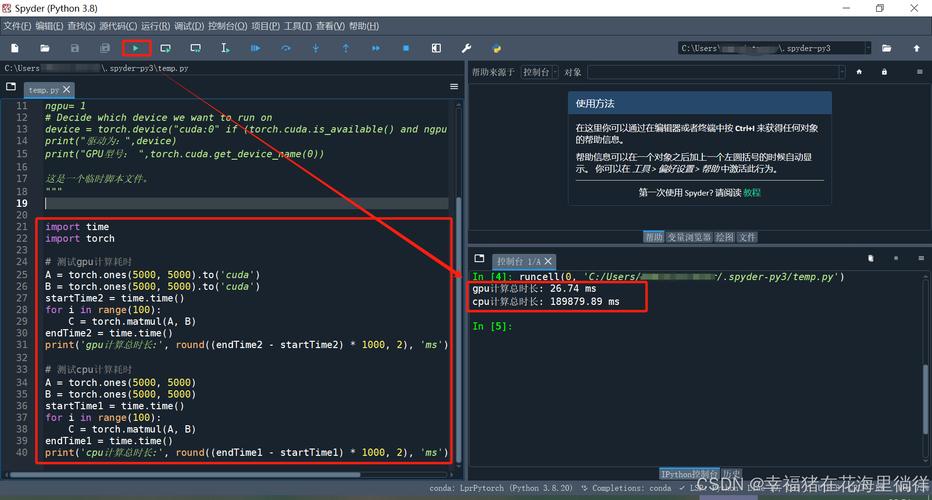Start debugging the file
This screenshot has width=932, height=500.
[x=256, y=48]
